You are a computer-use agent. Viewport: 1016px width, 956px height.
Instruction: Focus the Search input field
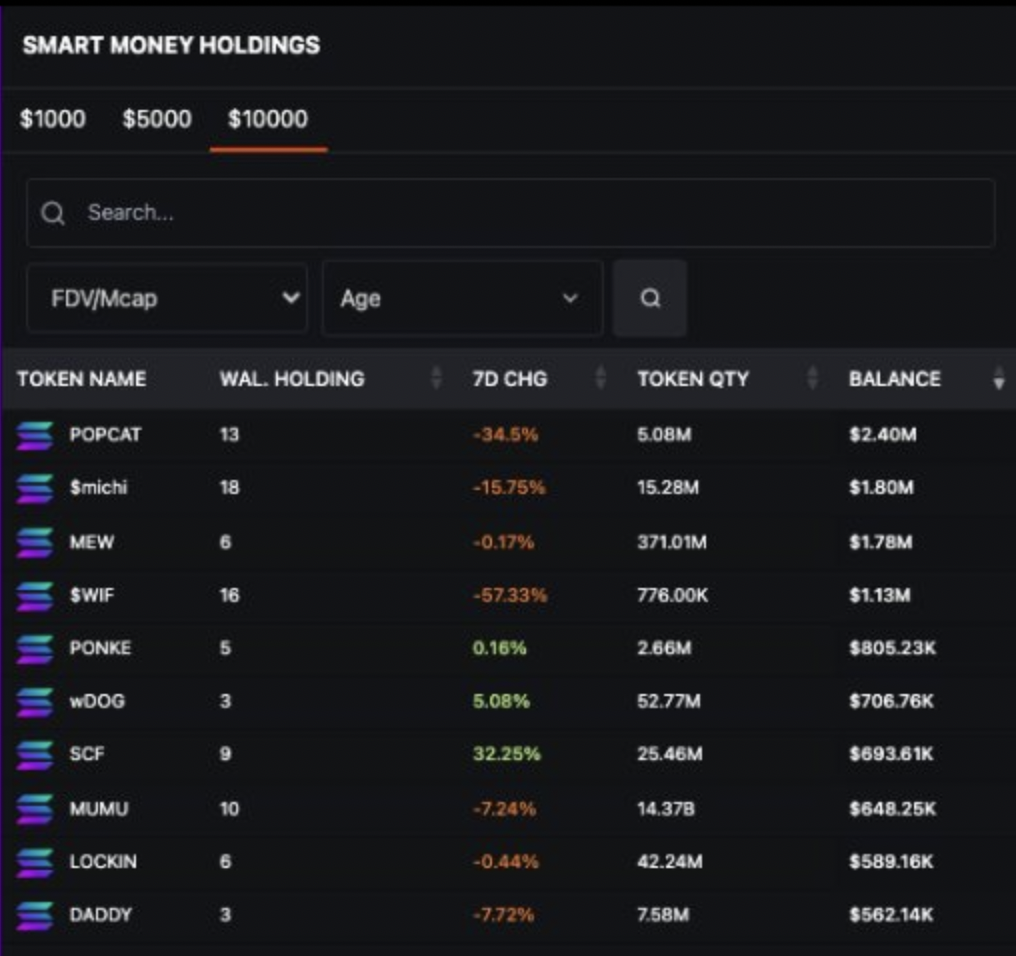pos(510,213)
